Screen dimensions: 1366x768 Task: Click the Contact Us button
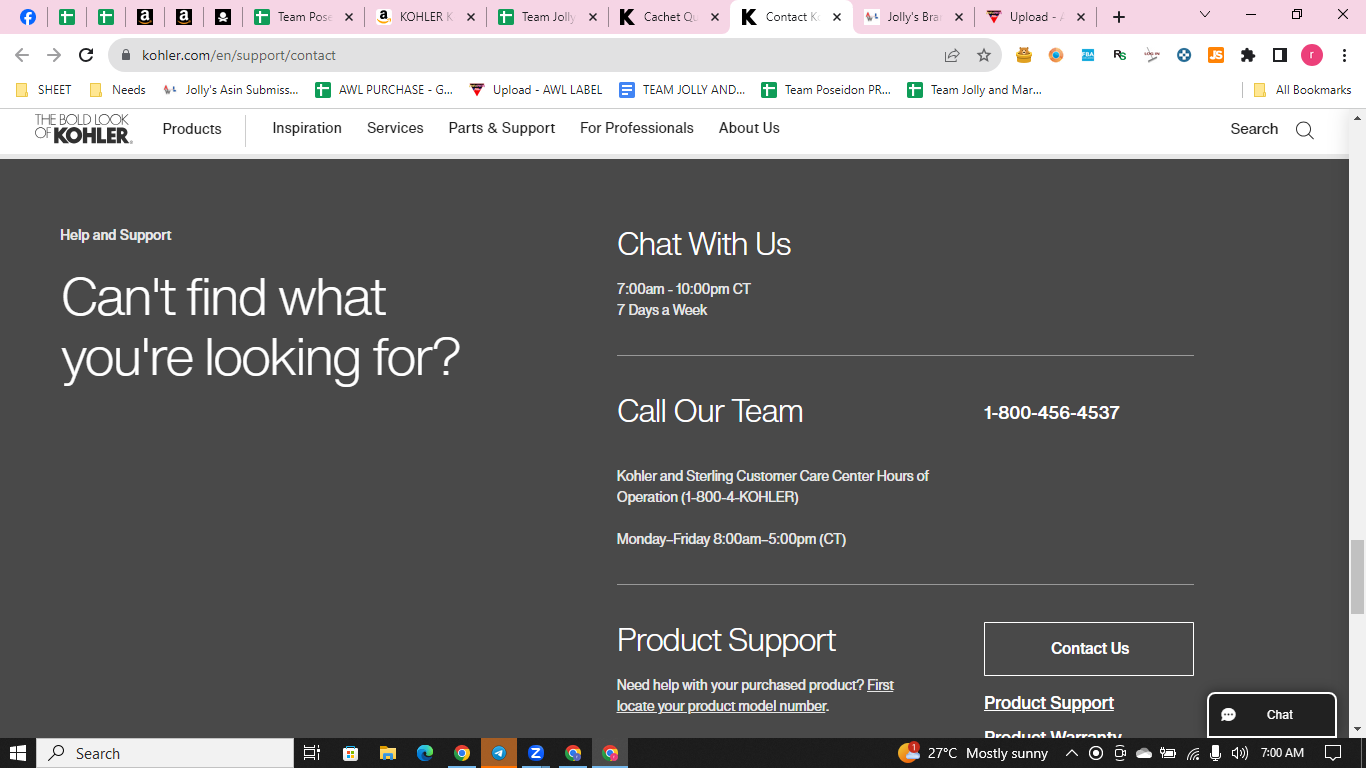coord(1089,649)
